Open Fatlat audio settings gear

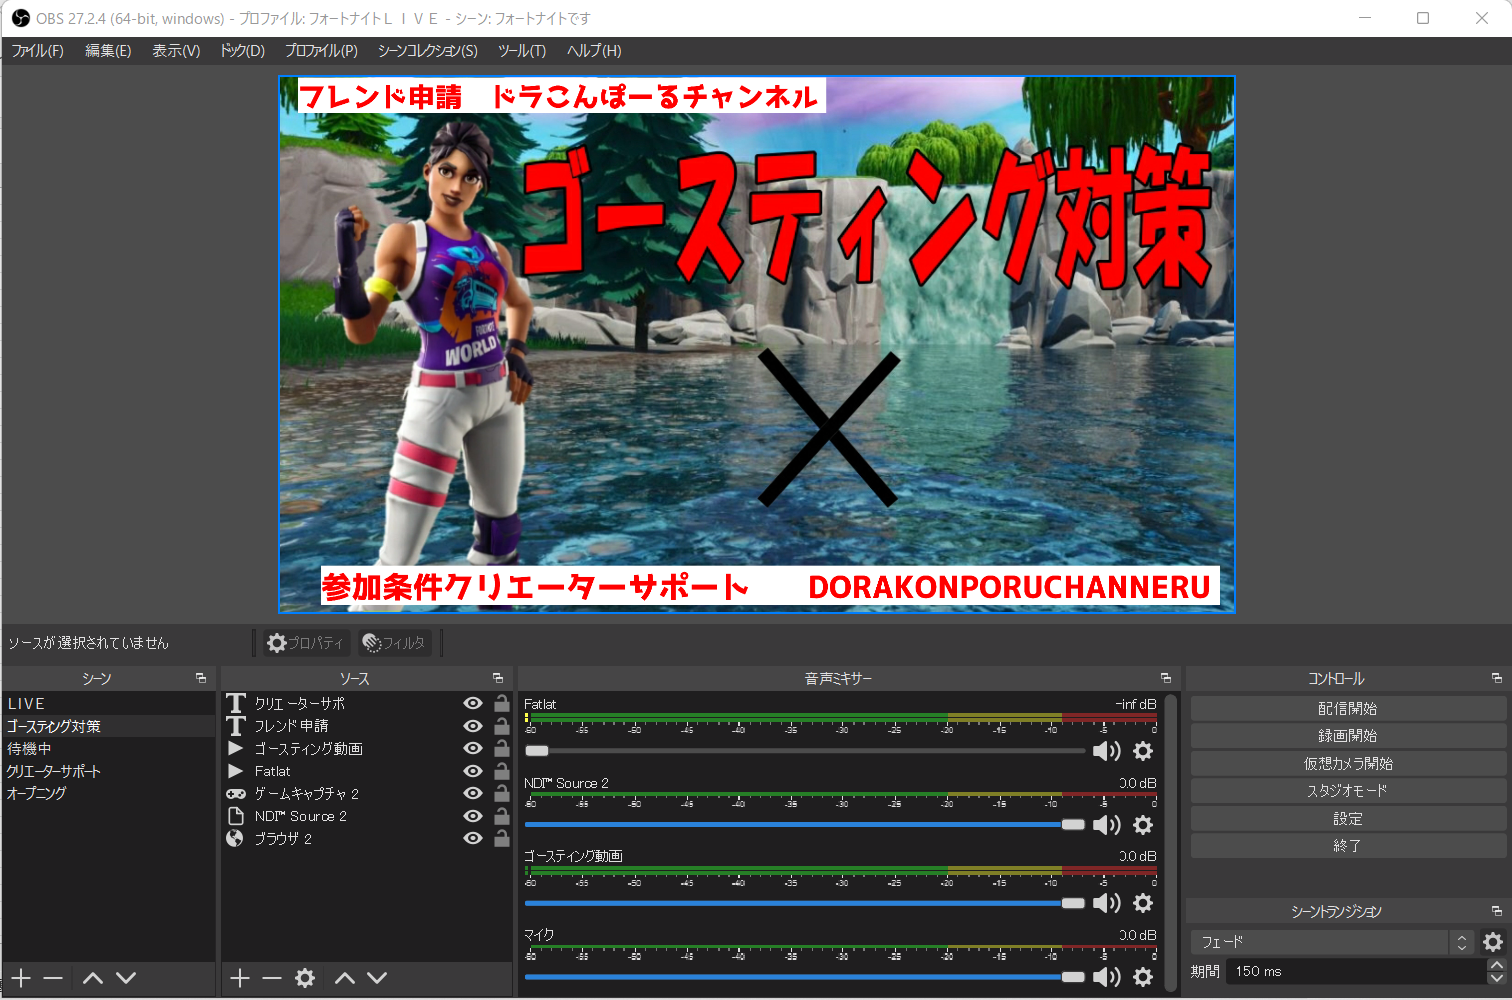point(1143,751)
